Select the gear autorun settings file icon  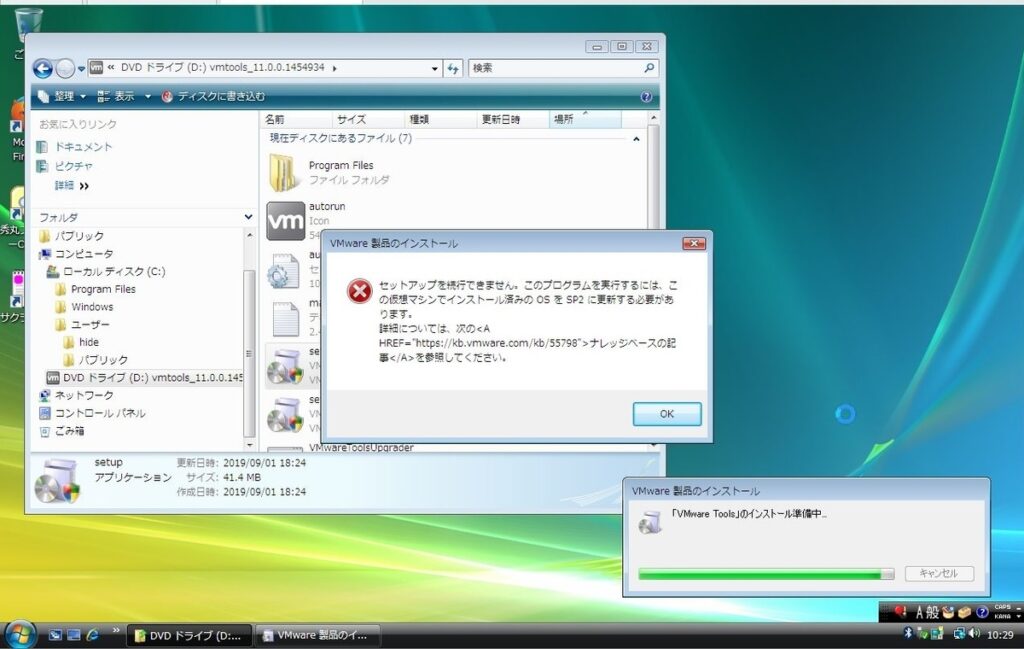click(x=284, y=270)
